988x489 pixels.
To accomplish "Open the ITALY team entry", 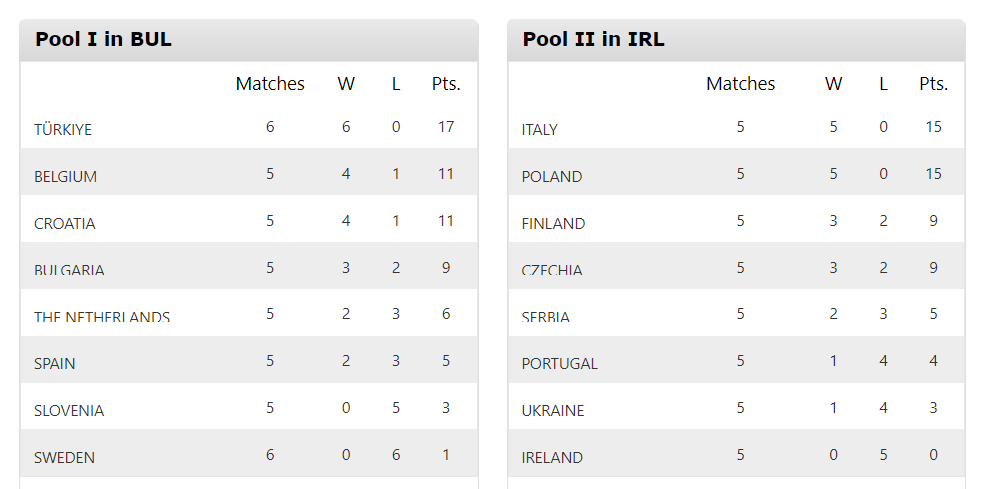I will click(539, 130).
